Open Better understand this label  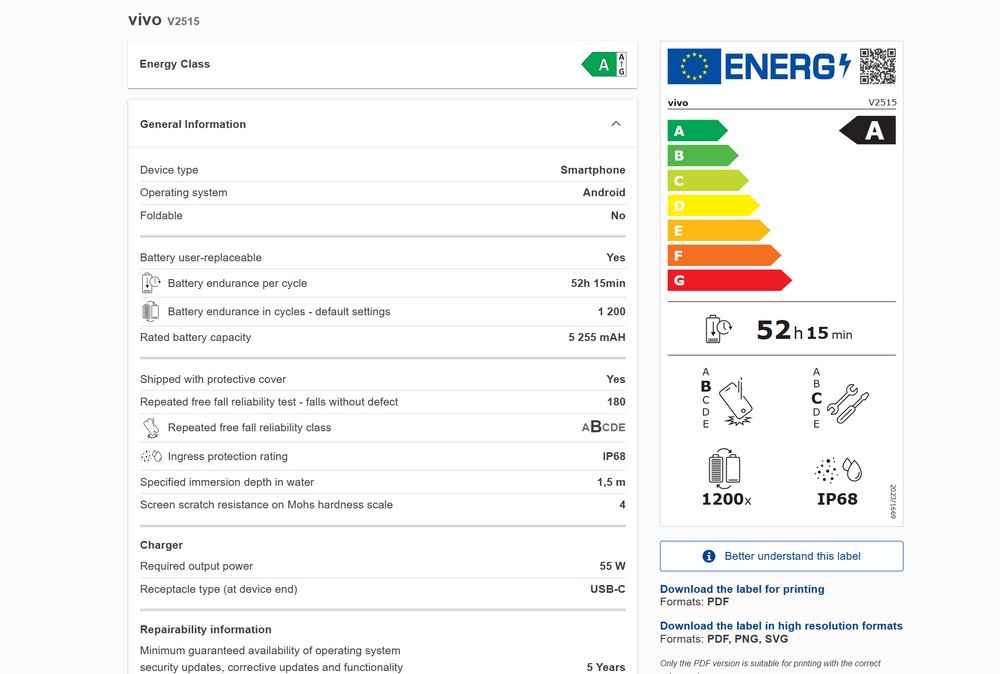click(781, 556)
